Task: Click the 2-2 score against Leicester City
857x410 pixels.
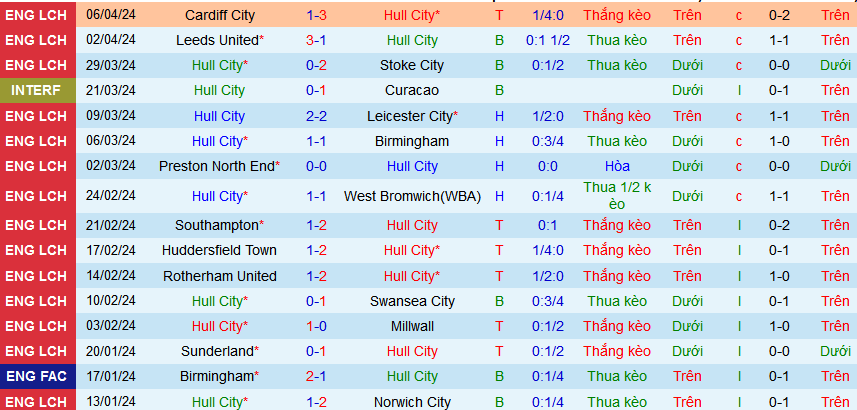Action: pos(315,116)
